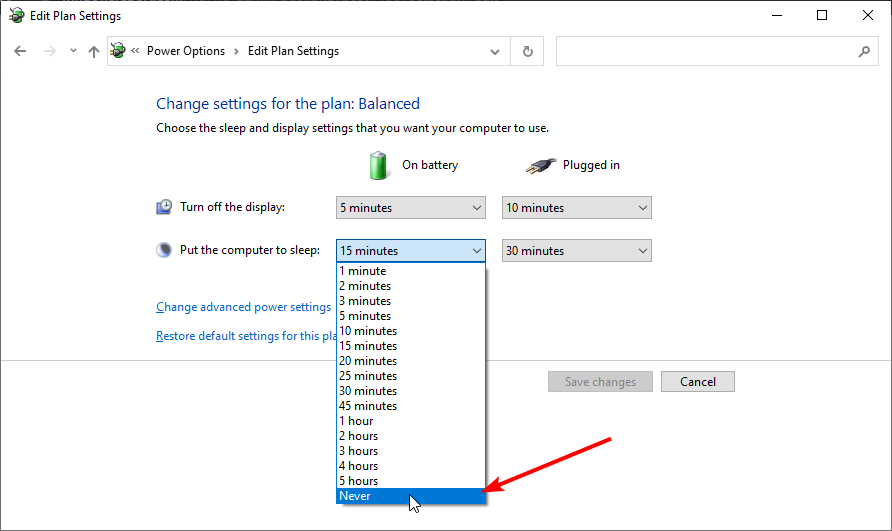Image resolution: width=892 pixels, height=531 pixels.
Task: Go back with the left arrow button
Action: point(20,51)
